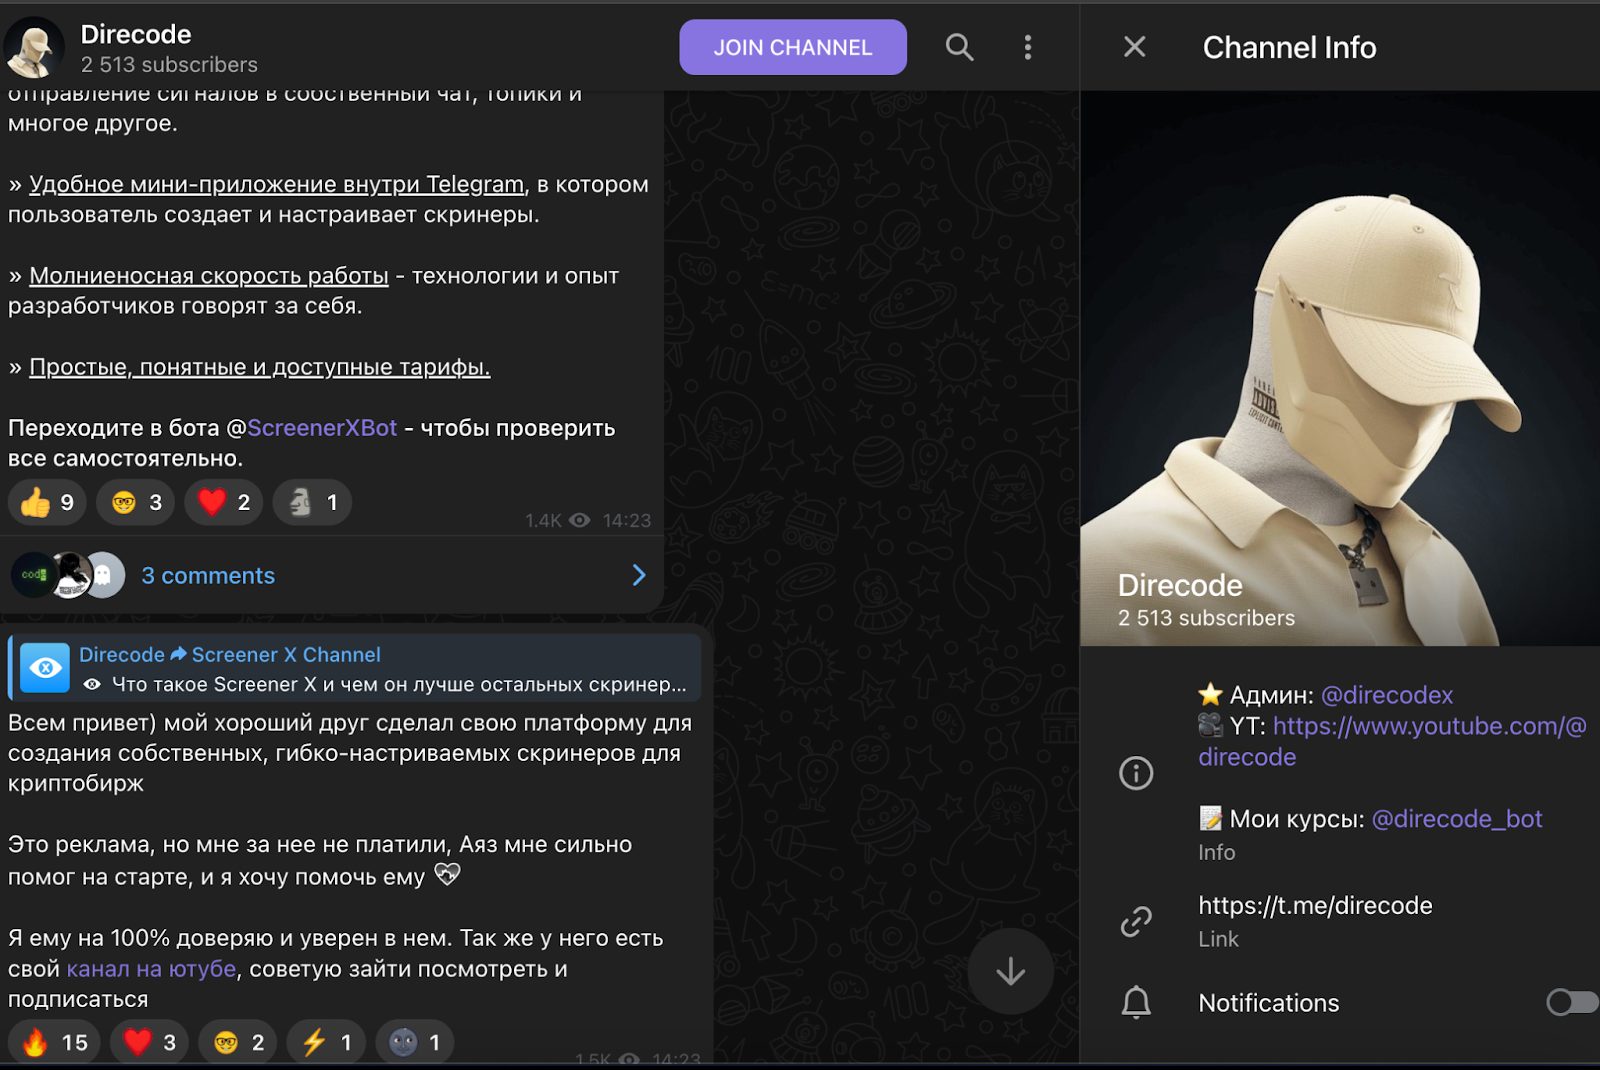Click the 14:23 timestamp of the first message
Image resolution: width=1600 pixels, height=1070 pixels.
click(627, 520)
